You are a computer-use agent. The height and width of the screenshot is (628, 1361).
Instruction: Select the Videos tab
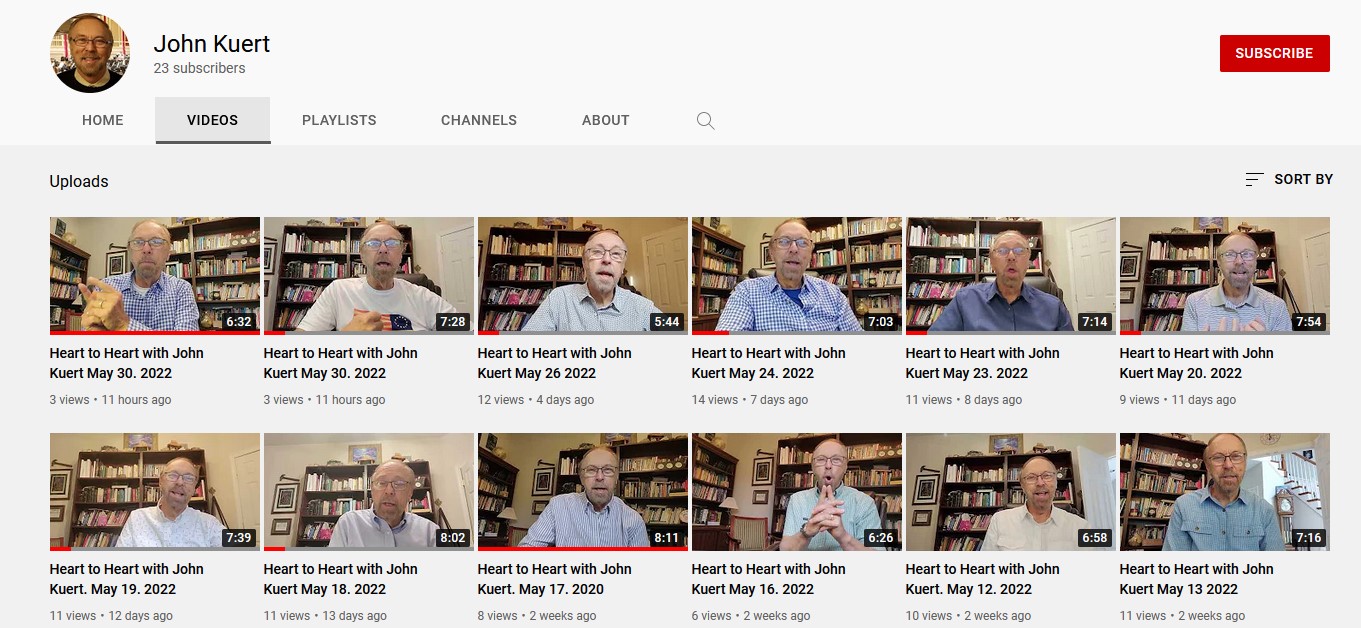[x=212, y=120]
